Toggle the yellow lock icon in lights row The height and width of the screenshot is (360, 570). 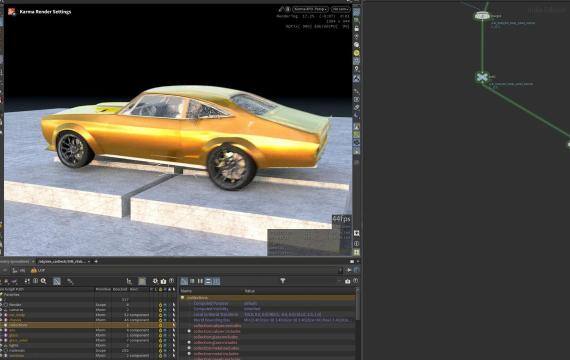[x=160, y=346]
